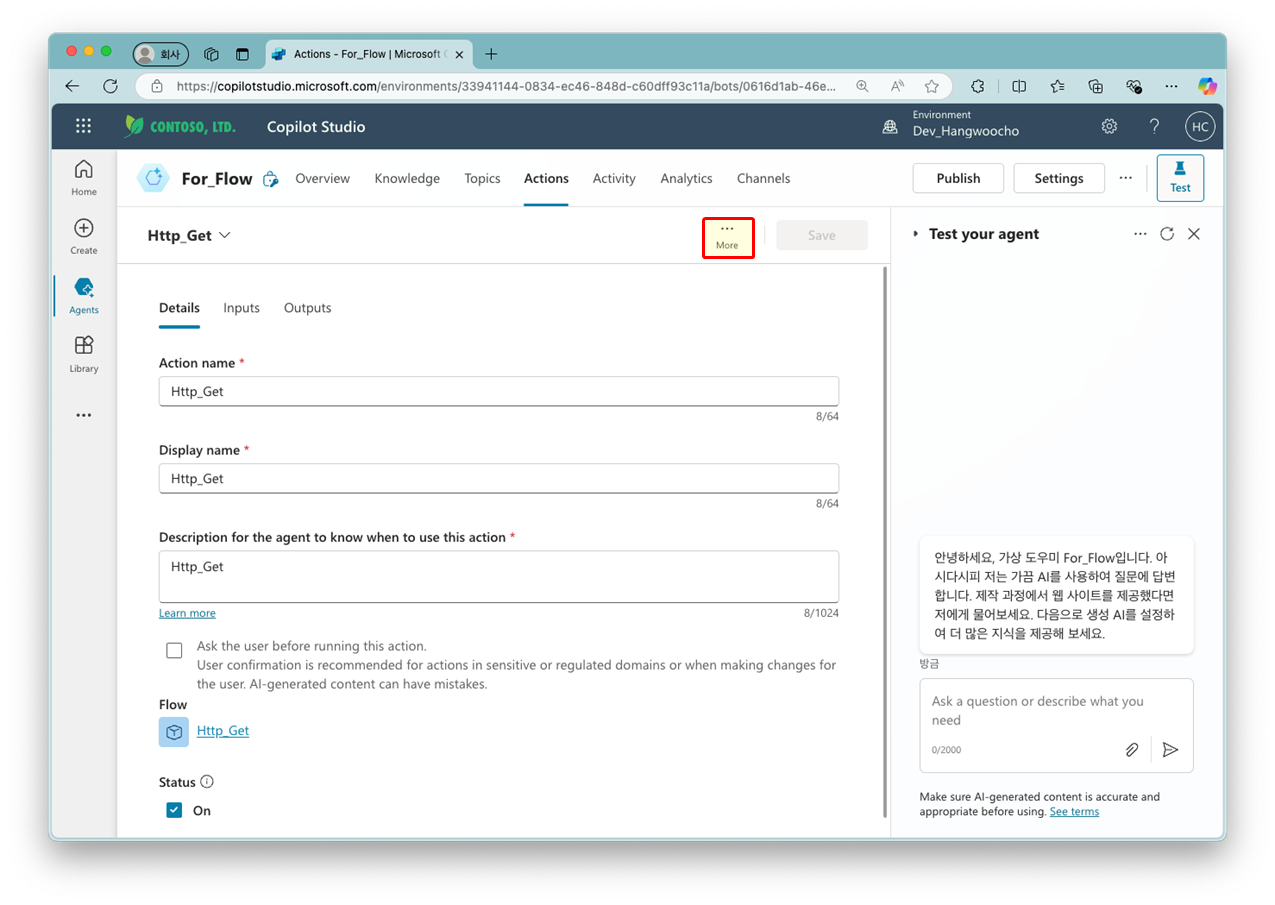This screenshot has height=905, width=1275.
Task: Go to Home in the sidebar
Action: [84, 177]
